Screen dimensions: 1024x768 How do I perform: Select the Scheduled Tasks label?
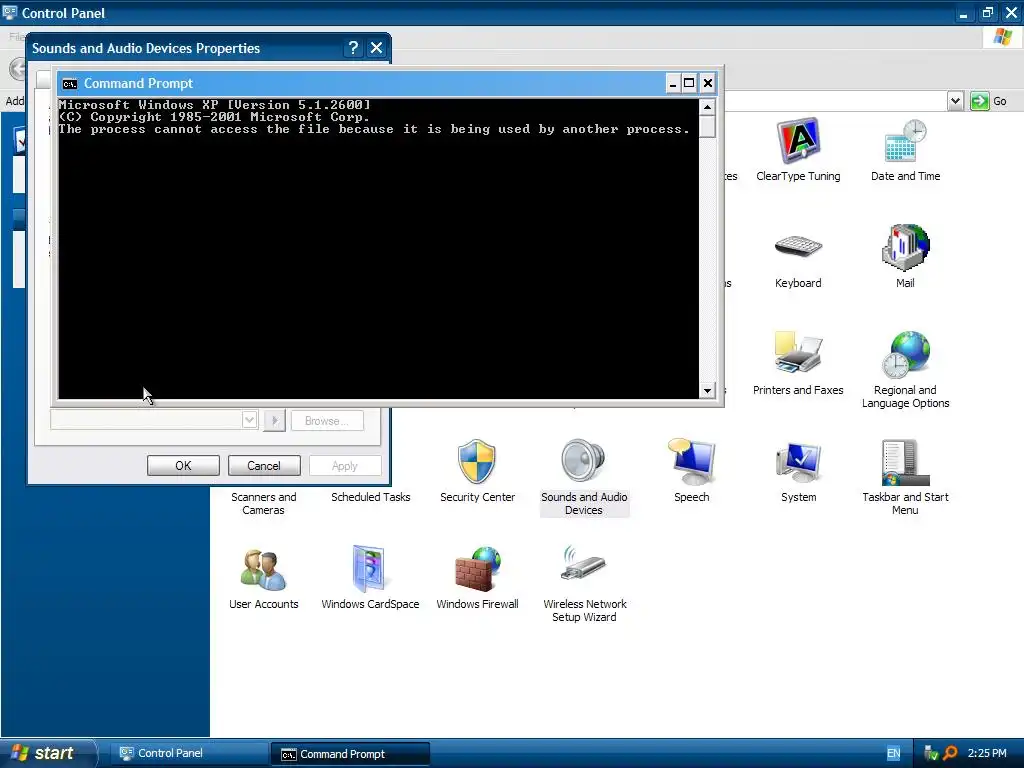(x=370, y=497)
